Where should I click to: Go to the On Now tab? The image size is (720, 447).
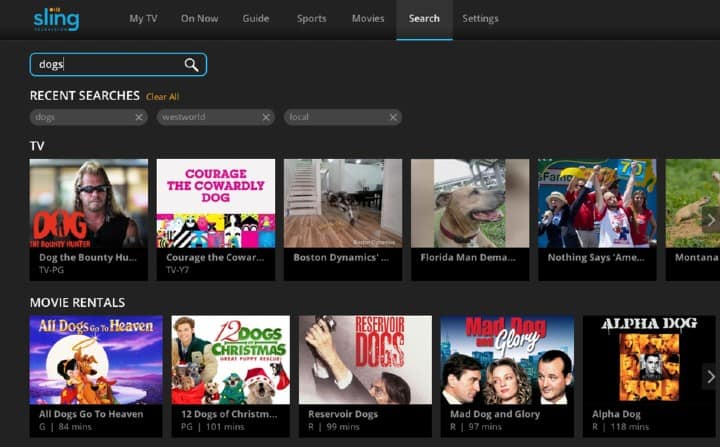coord(199,19)
